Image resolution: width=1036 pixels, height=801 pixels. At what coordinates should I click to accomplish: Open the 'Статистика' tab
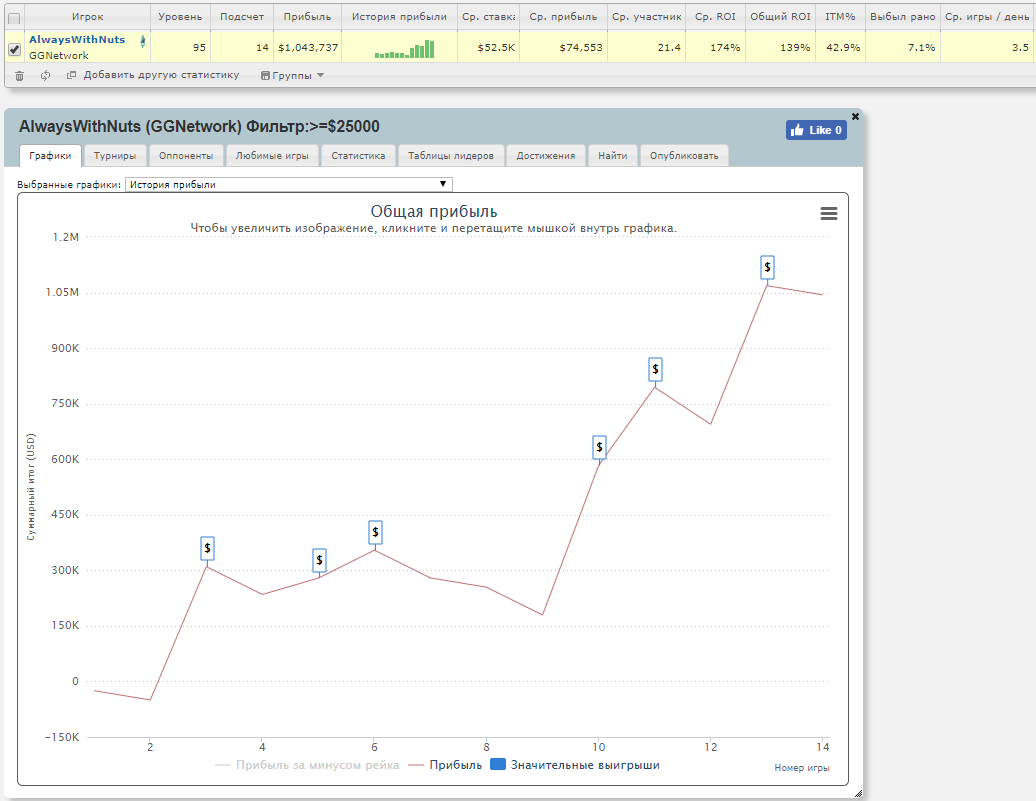point(358,156)
